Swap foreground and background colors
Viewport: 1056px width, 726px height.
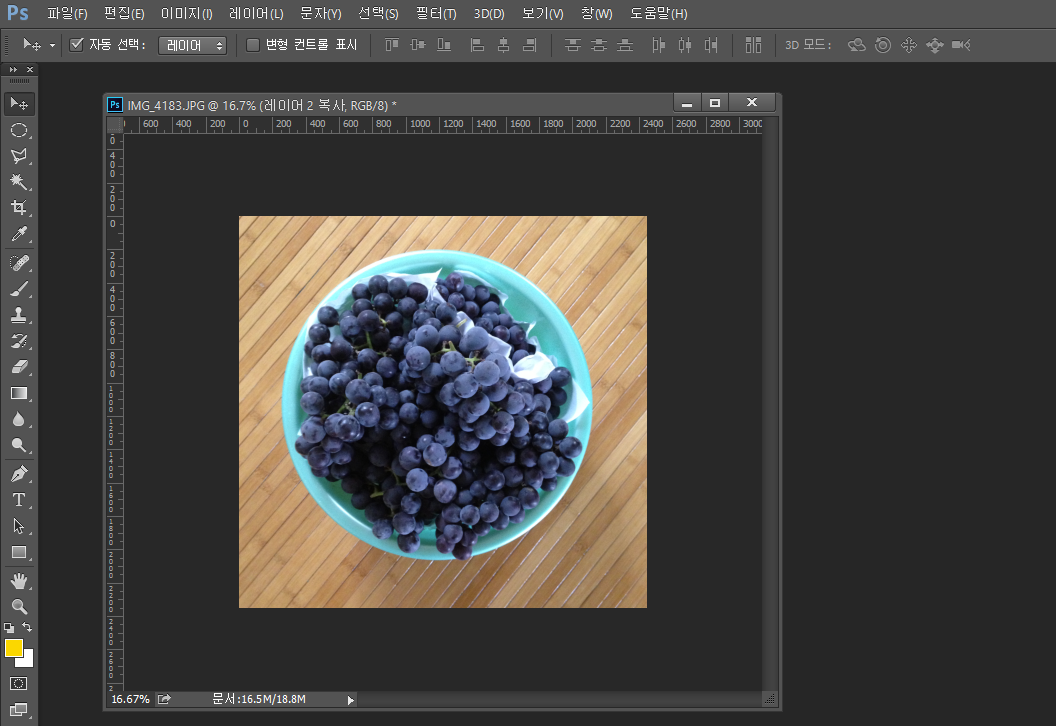[x=28, y=627]
